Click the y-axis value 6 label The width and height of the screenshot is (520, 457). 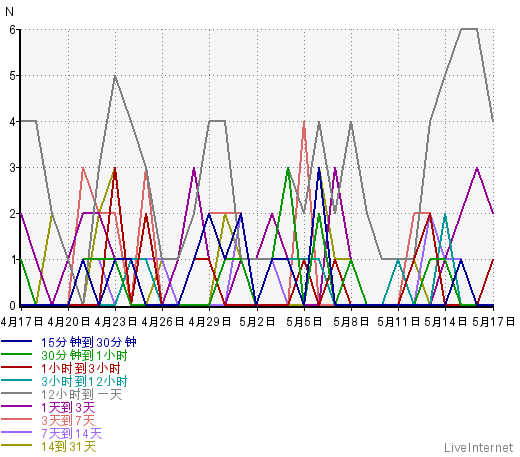pyautogui.click(x=12, y=30)
